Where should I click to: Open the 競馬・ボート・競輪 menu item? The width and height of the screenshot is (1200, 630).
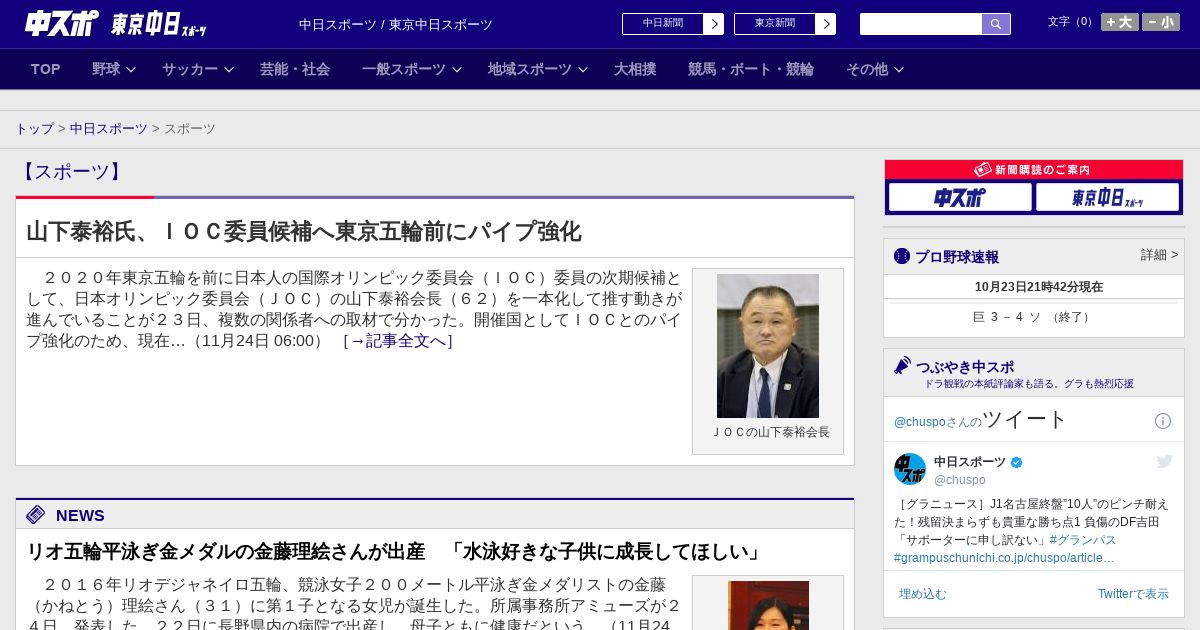coord(751,69)
